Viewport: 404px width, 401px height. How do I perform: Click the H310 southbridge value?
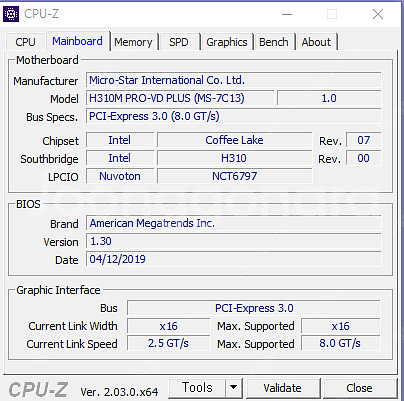(x=234, y=158)
